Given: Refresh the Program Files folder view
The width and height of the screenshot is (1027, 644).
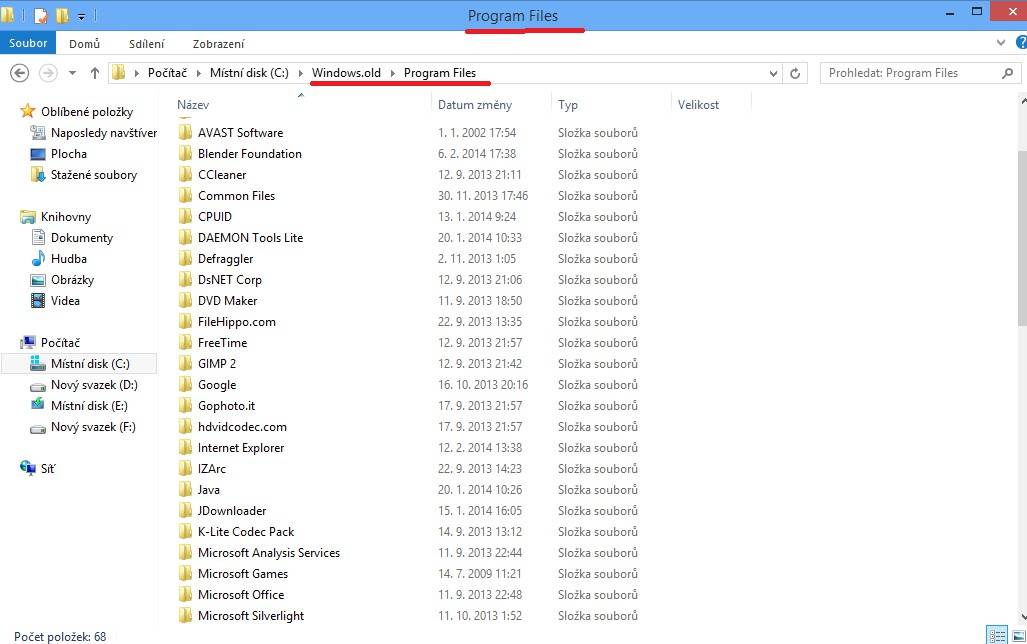Looking at the screenshot, I should click(x=795, y=73).
